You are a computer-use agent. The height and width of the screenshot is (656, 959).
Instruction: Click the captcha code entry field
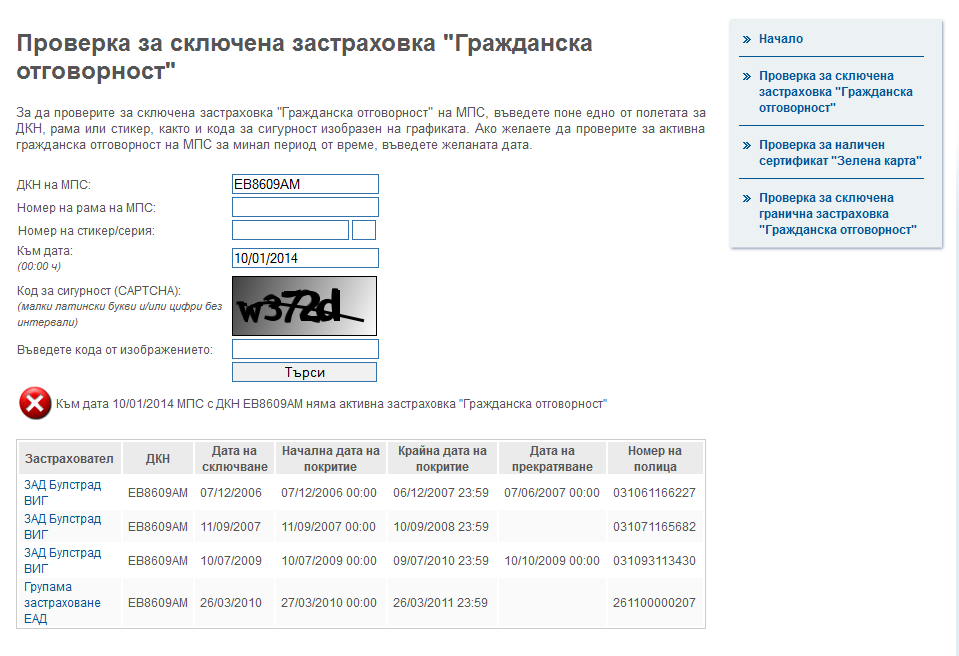click(305, 349)
